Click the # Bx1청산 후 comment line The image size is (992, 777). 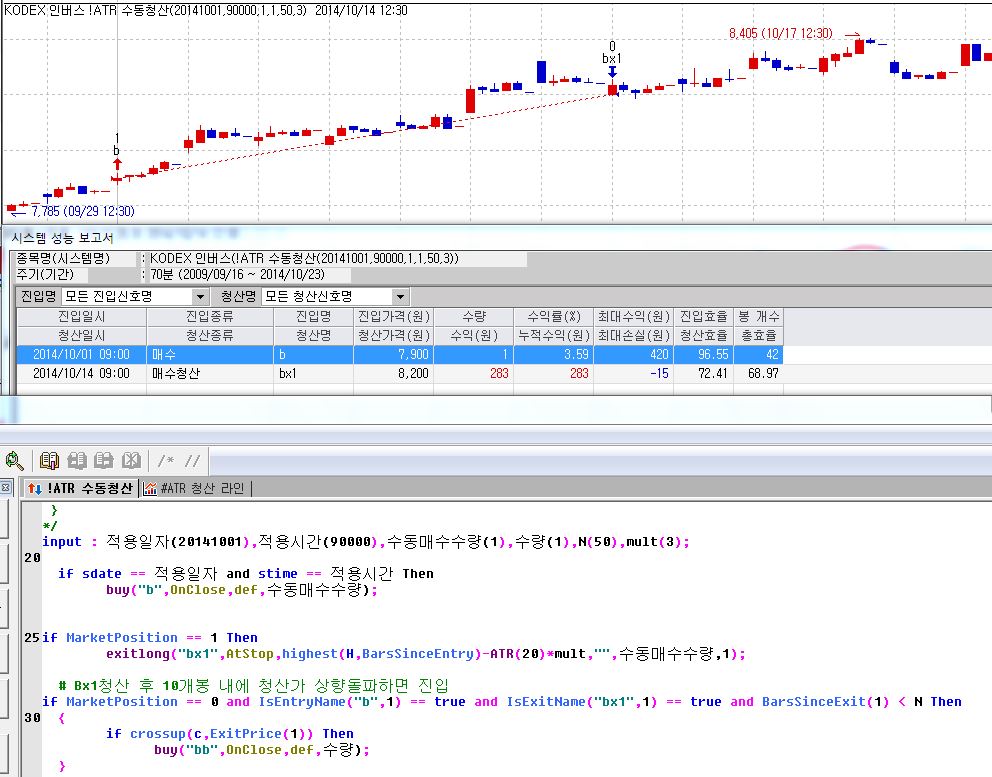(x=254, y=685)
